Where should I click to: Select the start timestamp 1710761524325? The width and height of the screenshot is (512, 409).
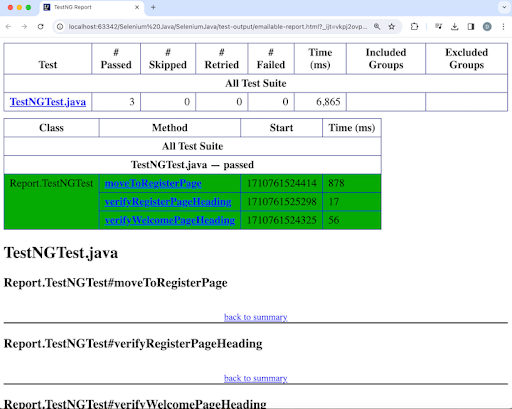click(281, 220)
